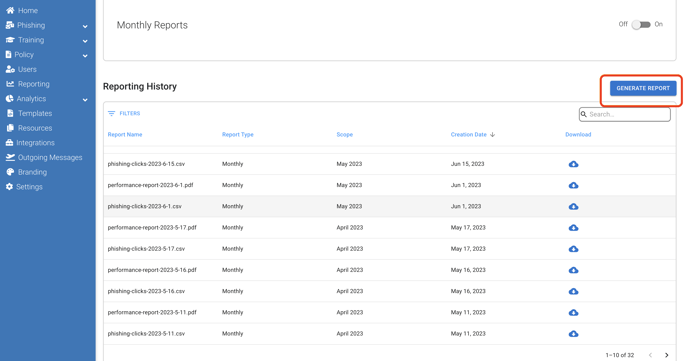The width and height of the screenshot is (688, 361).
Task: Select row text performance-report-2023-5-17.pdf
Action: click(x=152, y=228)
